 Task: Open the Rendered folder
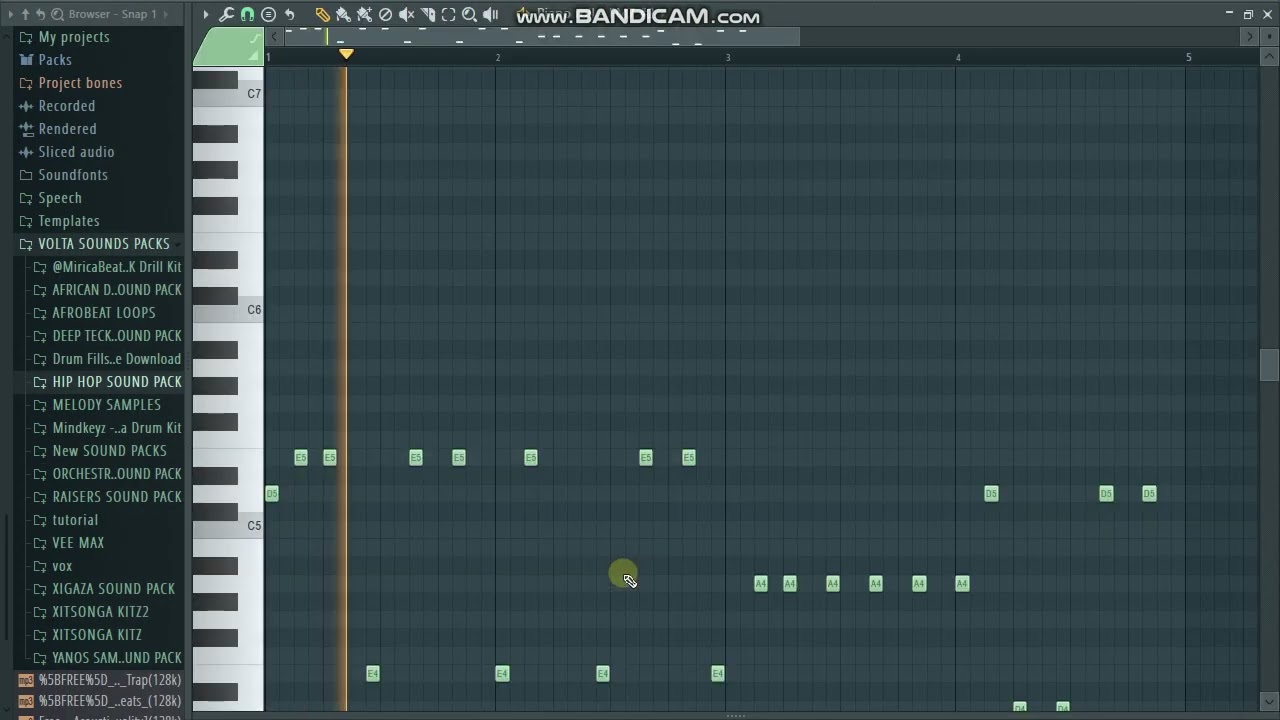[65, 129]
